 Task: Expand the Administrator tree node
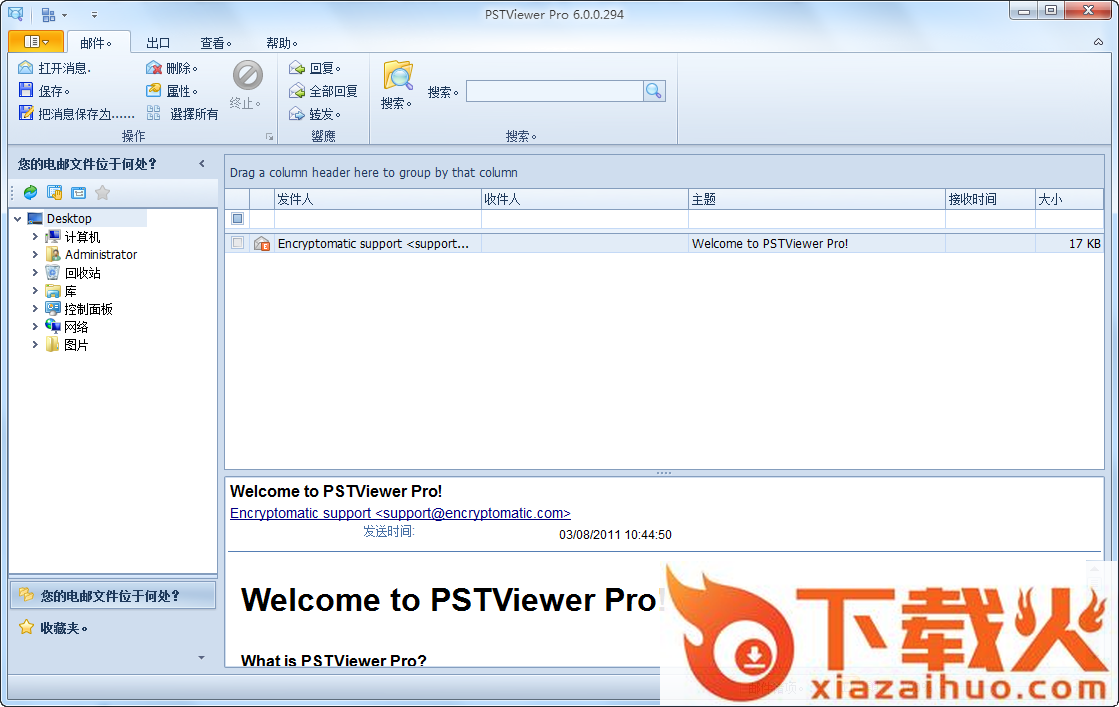click(x=35, y=254)
